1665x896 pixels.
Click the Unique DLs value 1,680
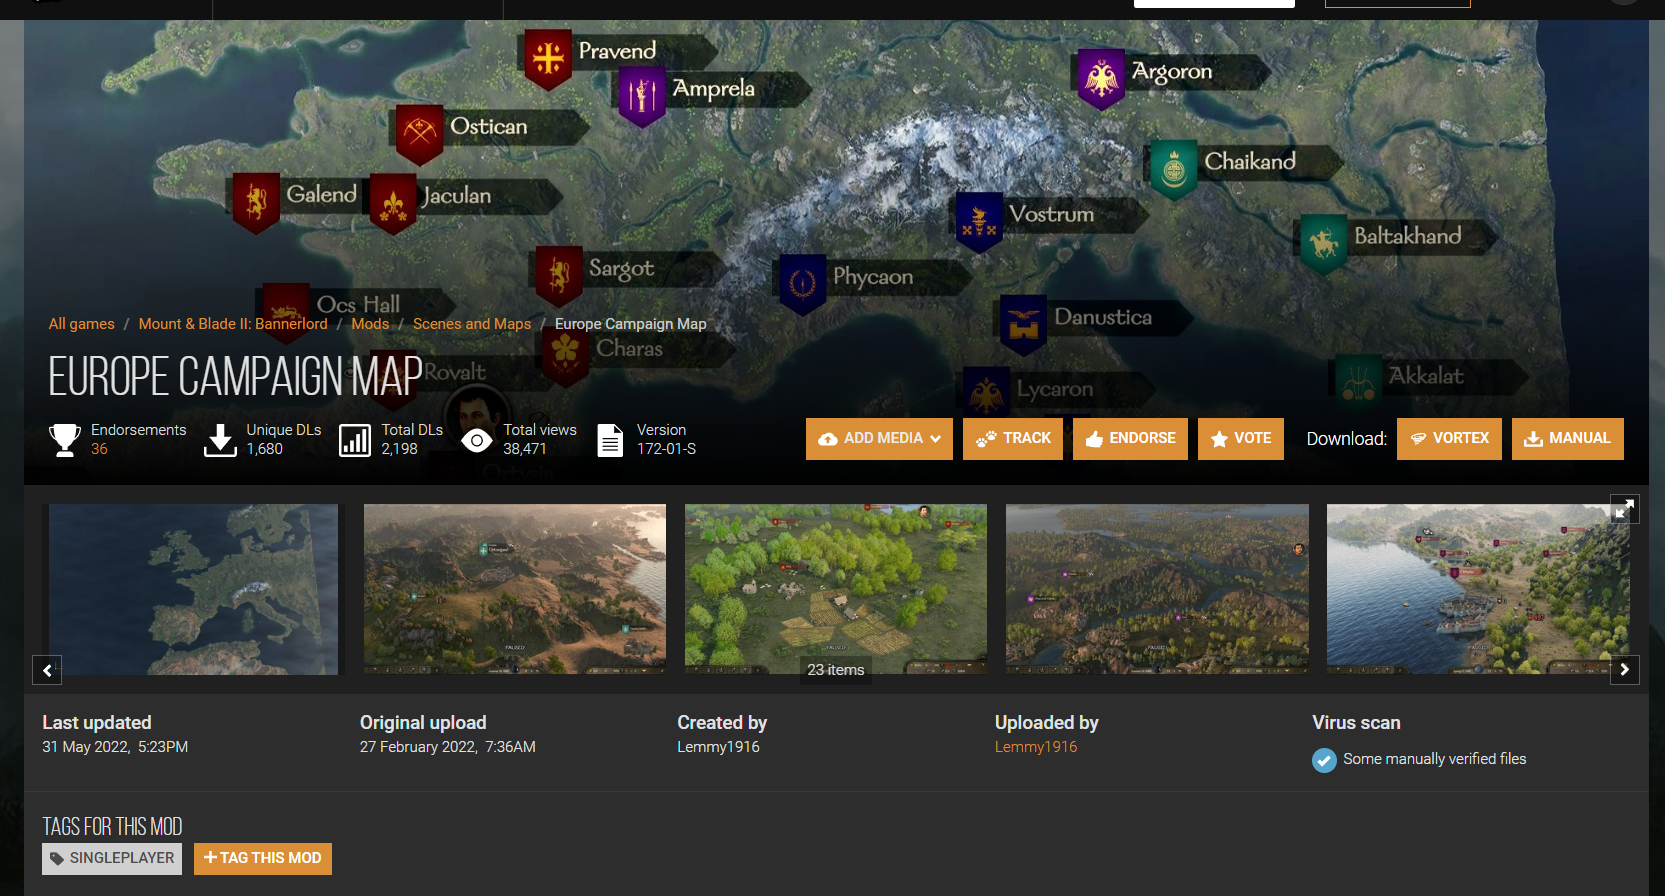coord(265,449)
